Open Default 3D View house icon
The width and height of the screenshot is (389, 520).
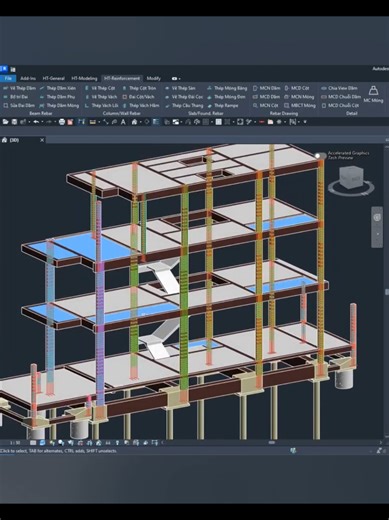[134, 122]
